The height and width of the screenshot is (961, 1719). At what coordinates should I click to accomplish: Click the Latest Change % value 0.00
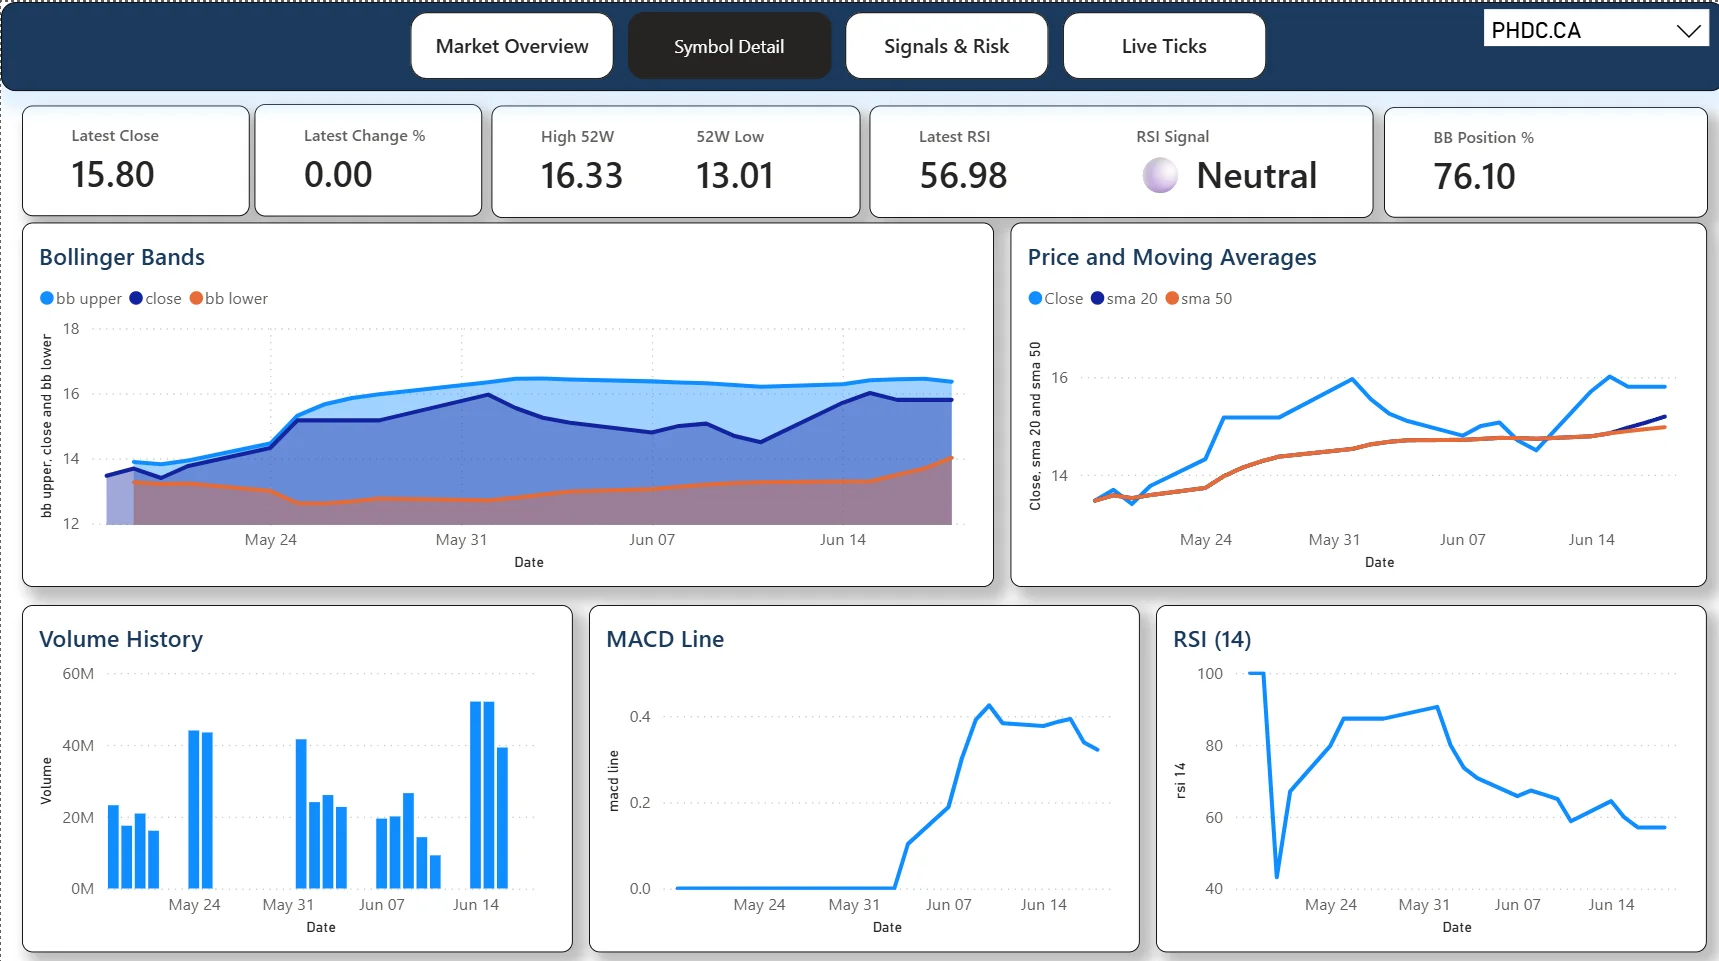pos(338,175)
